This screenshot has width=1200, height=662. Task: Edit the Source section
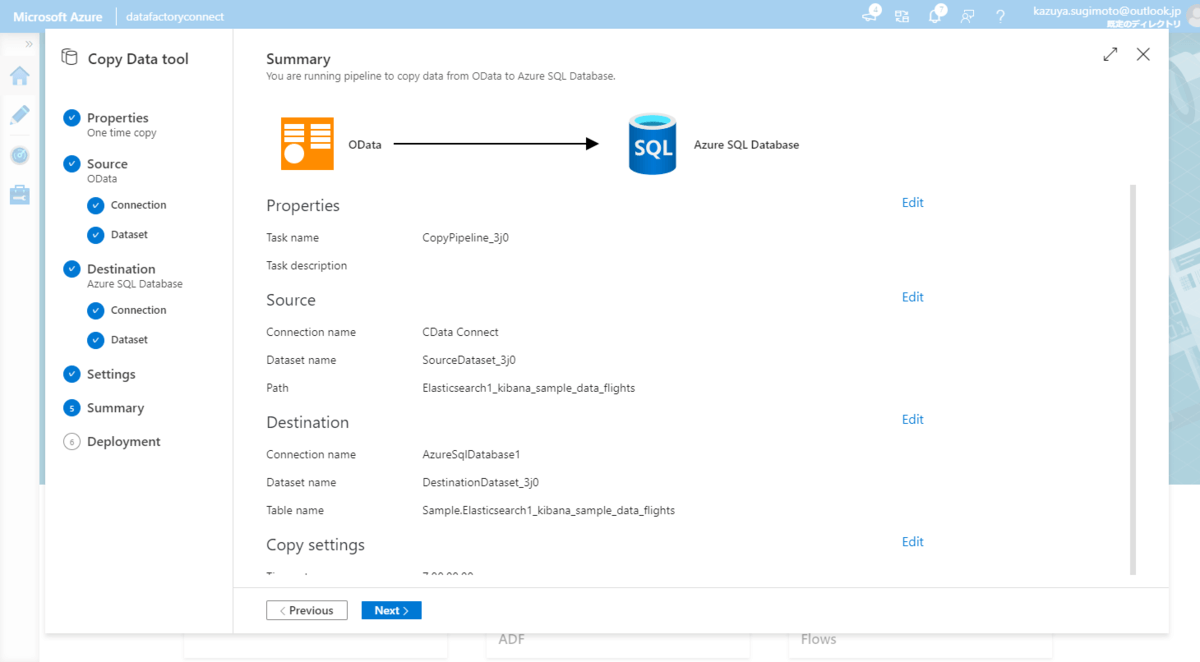pos(912,297)
